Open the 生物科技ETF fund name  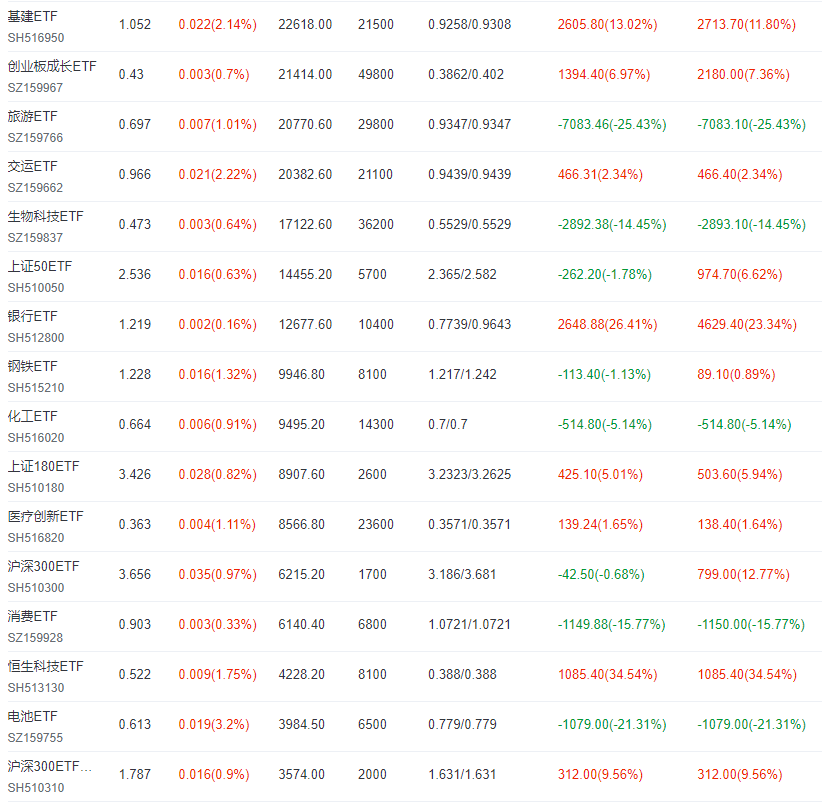(46, 216)
